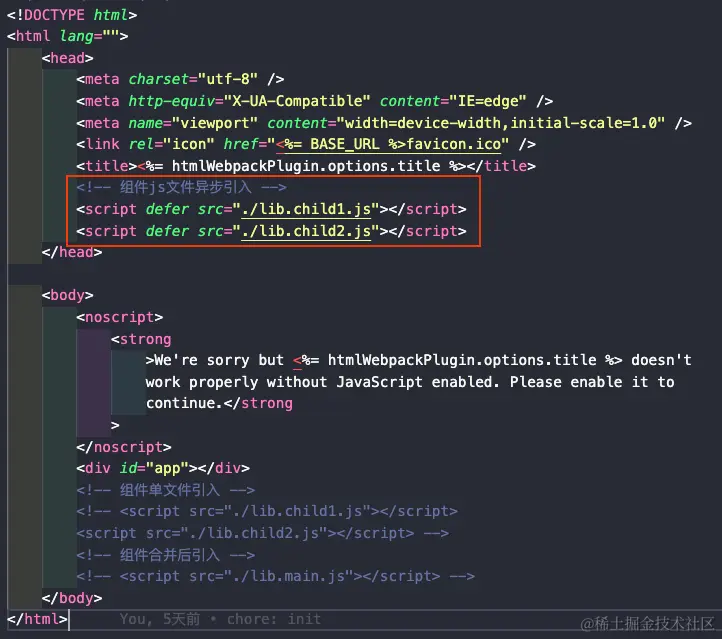The width and height of the screenshot is (722, 639).
Task: Click the continue. closing strong line
Action: pos(219,403)
